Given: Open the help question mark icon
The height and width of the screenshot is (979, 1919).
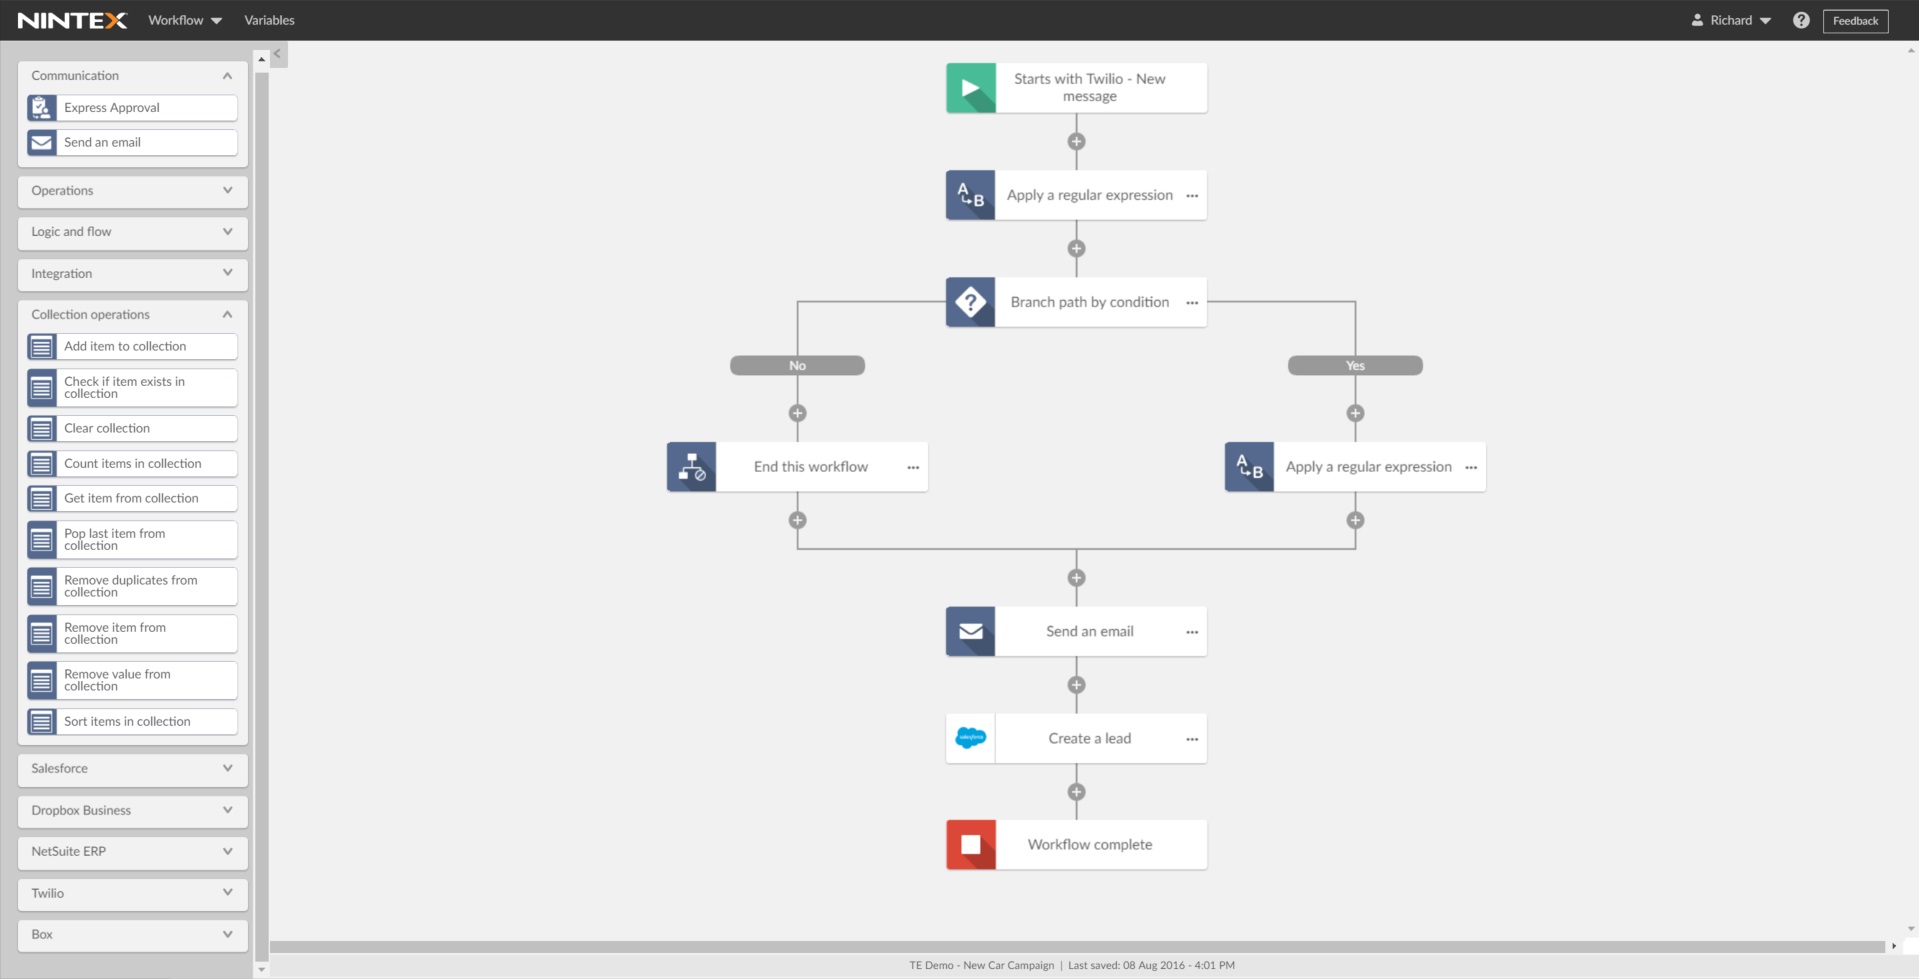Looking at the screenshot, I should [x=1801, y=20].
